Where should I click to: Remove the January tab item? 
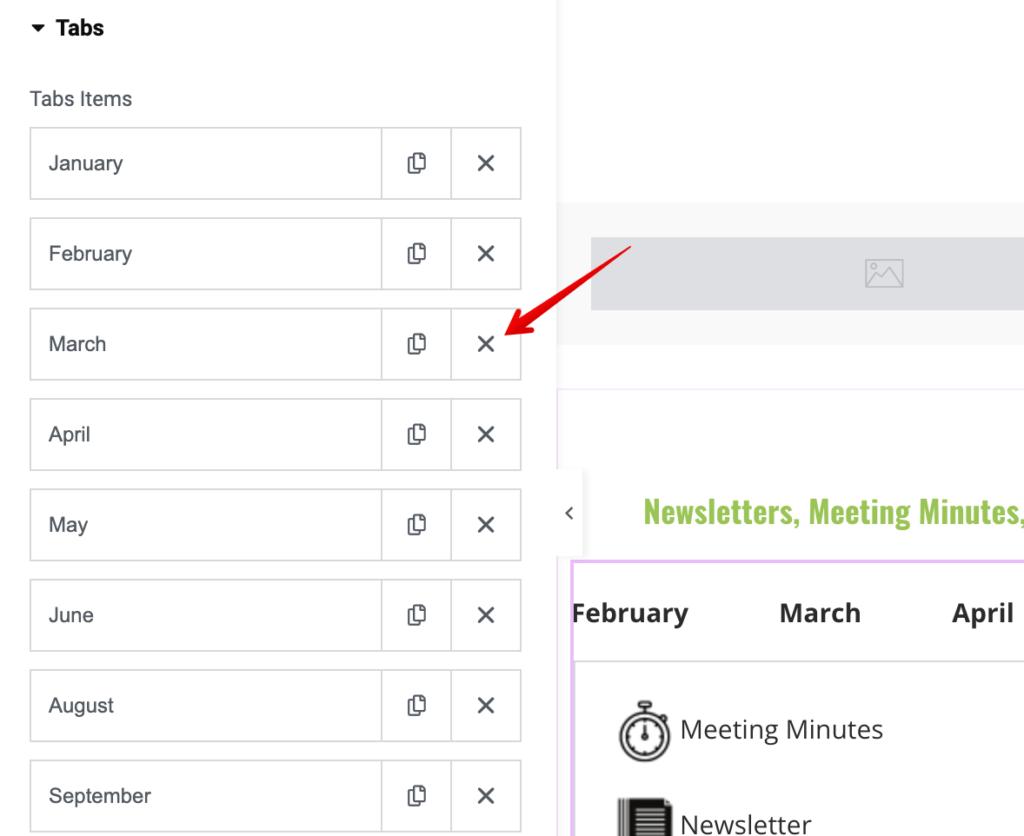[486, 163]
